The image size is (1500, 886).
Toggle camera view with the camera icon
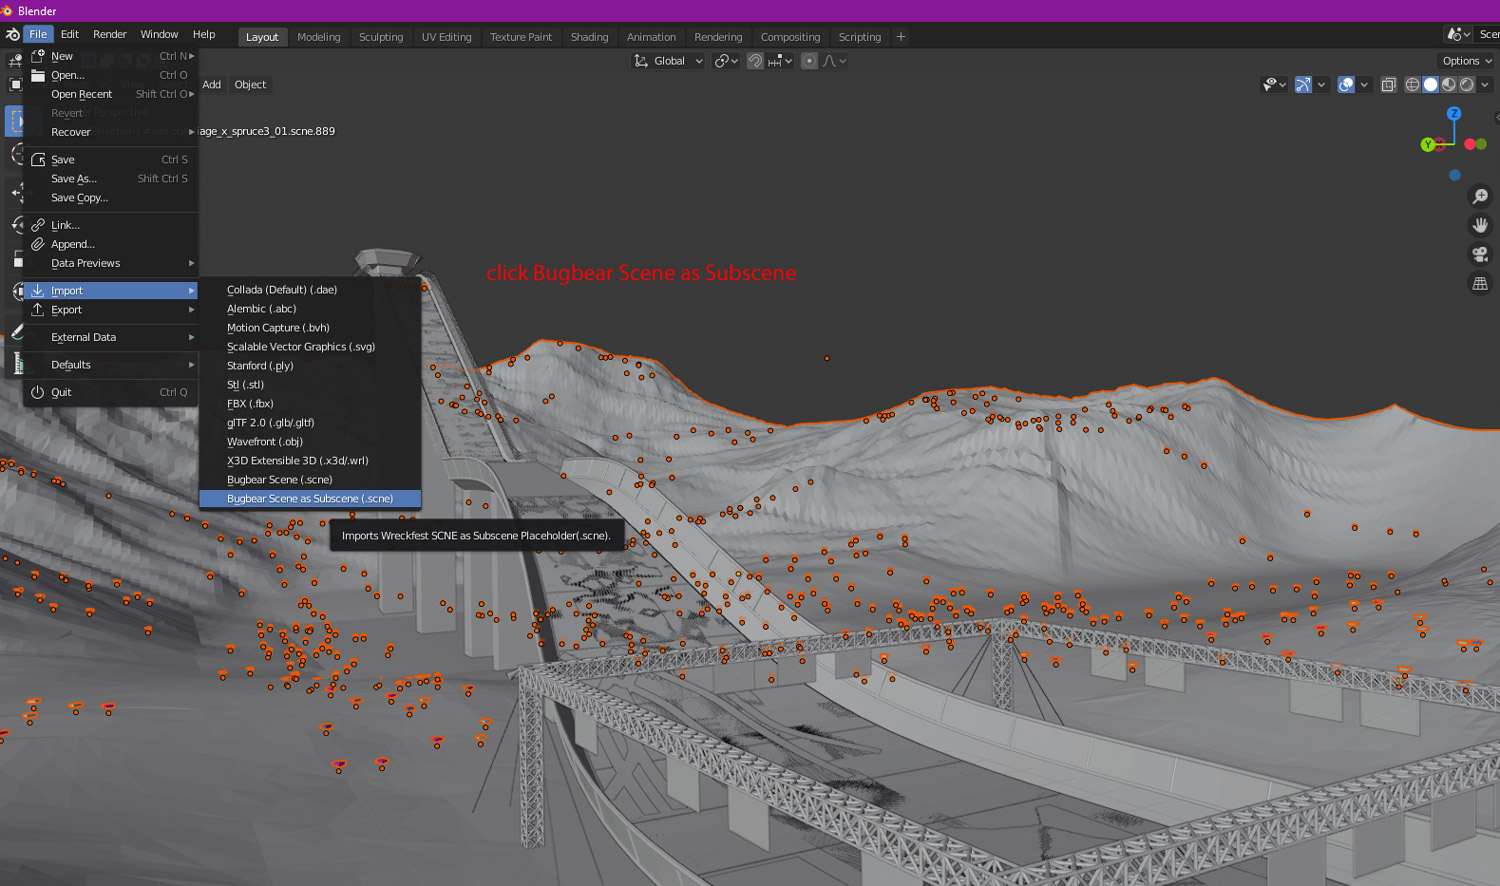[x=1480, y=254]
